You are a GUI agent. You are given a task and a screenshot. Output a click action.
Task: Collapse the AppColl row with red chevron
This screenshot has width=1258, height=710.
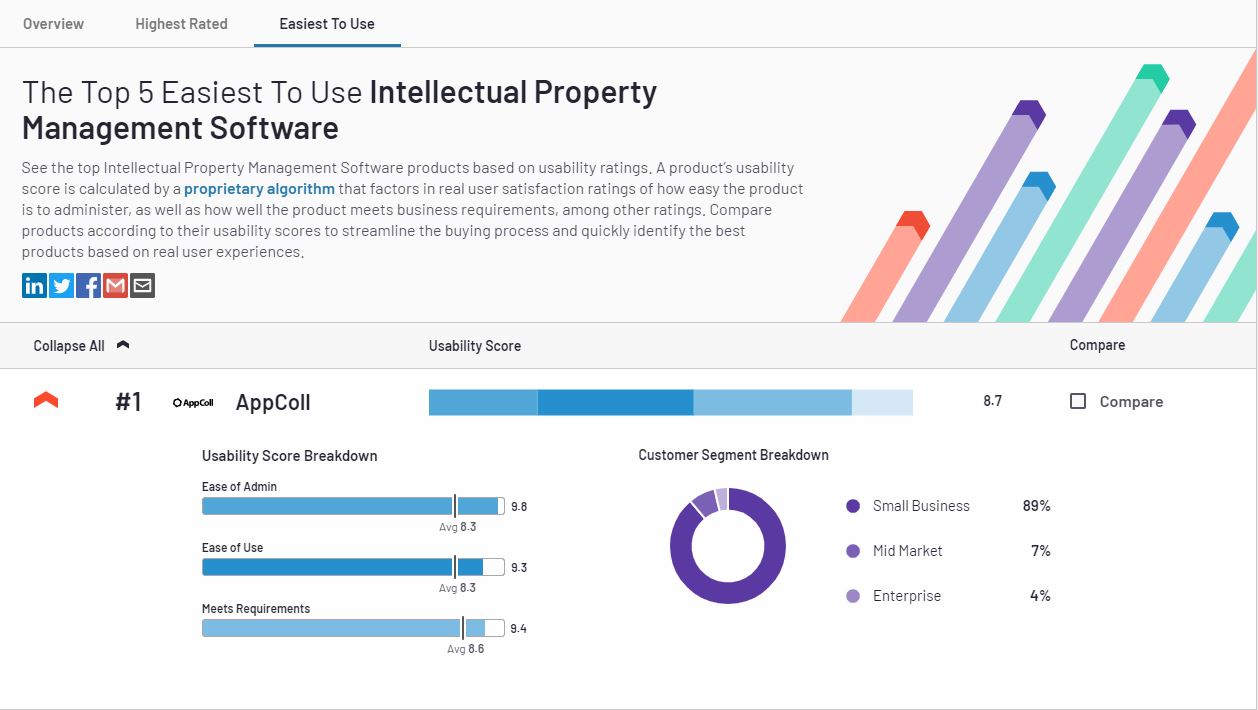[46, 401]
